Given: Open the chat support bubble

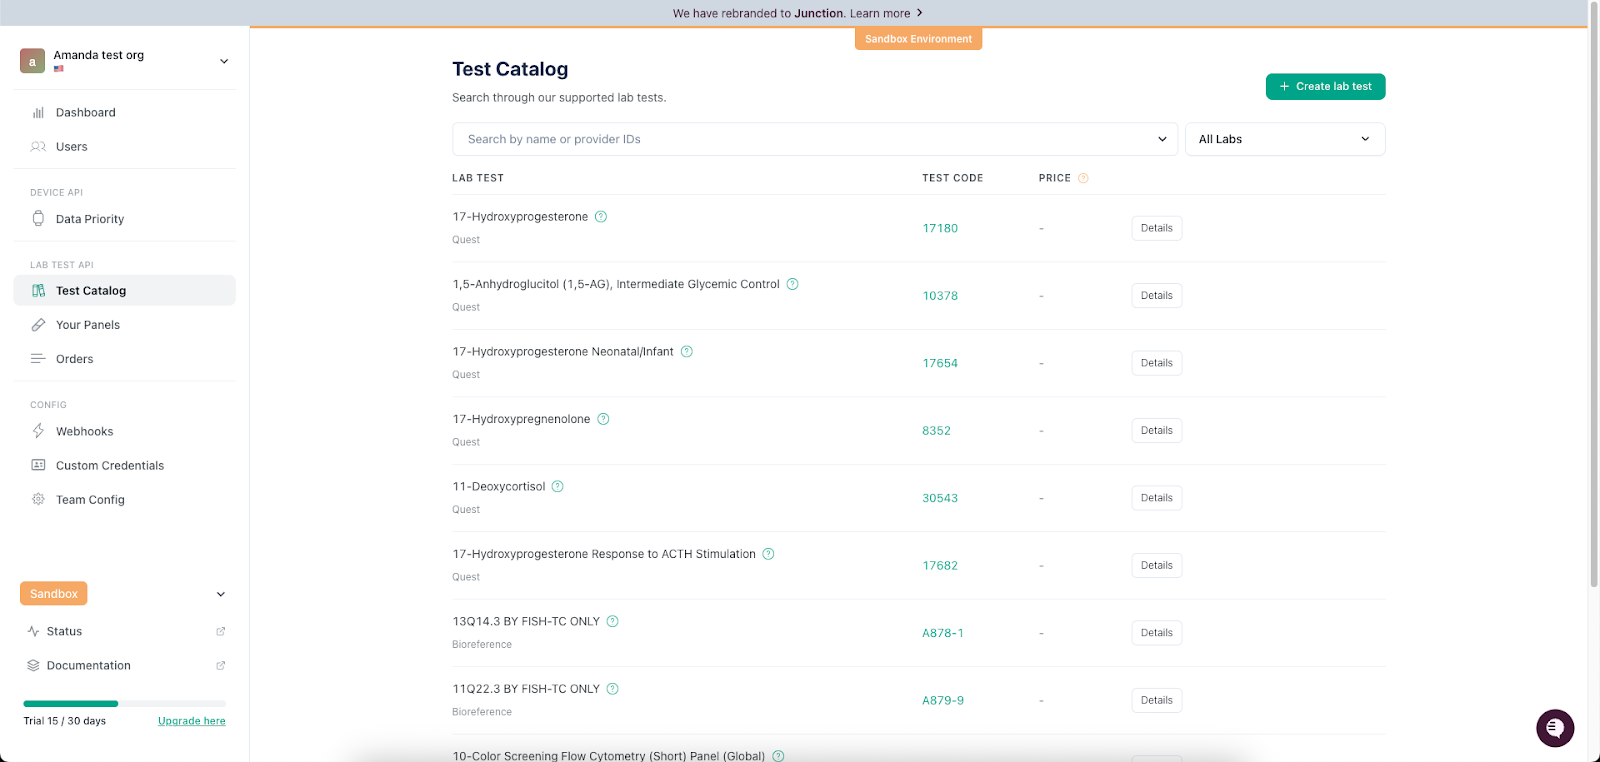Looking at the screenshot, I should click(1555, 728).
